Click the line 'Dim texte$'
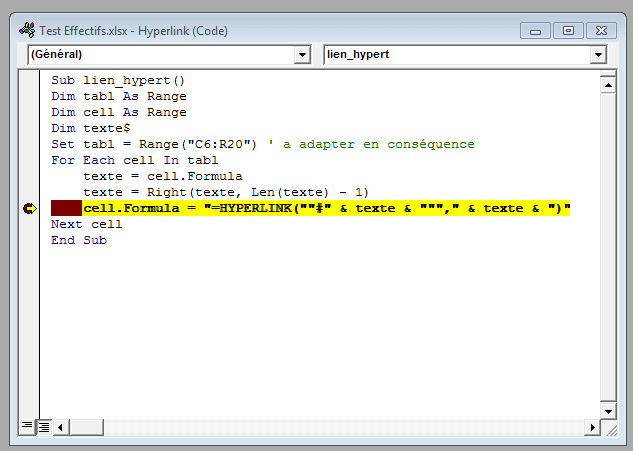 pyautogui.click(x=91, y=128)
